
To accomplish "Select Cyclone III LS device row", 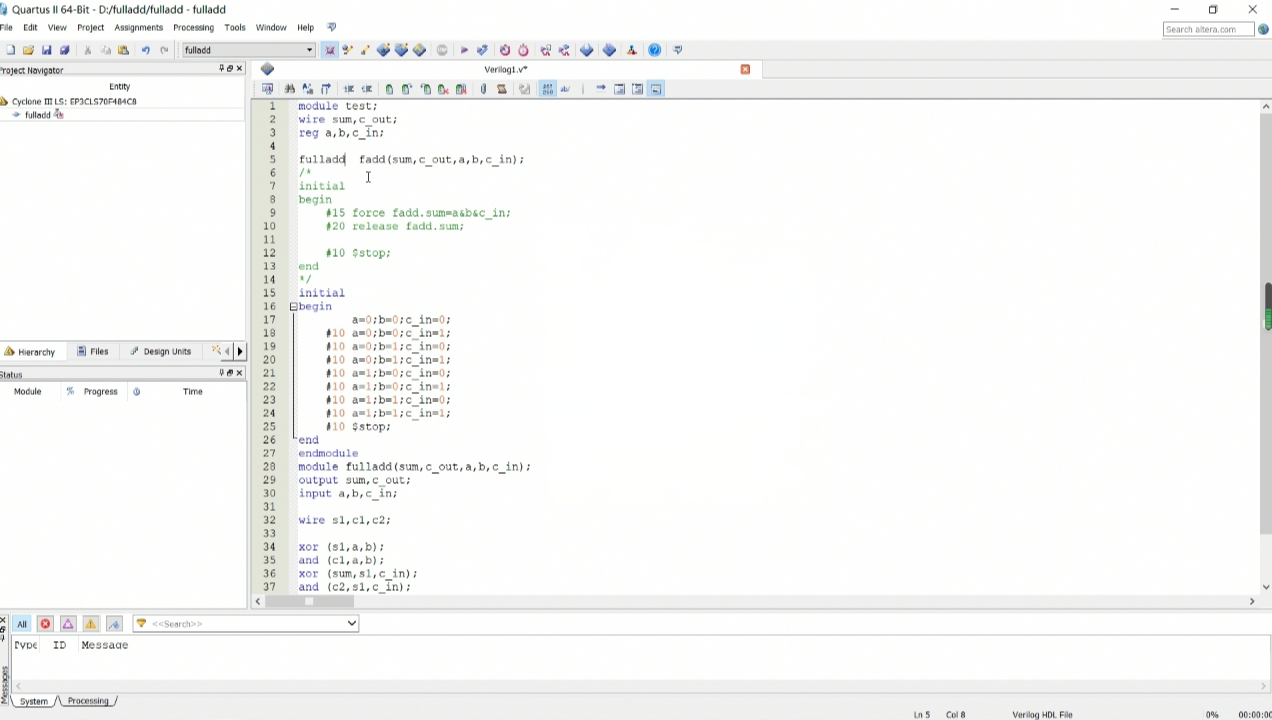I will 74,102.
